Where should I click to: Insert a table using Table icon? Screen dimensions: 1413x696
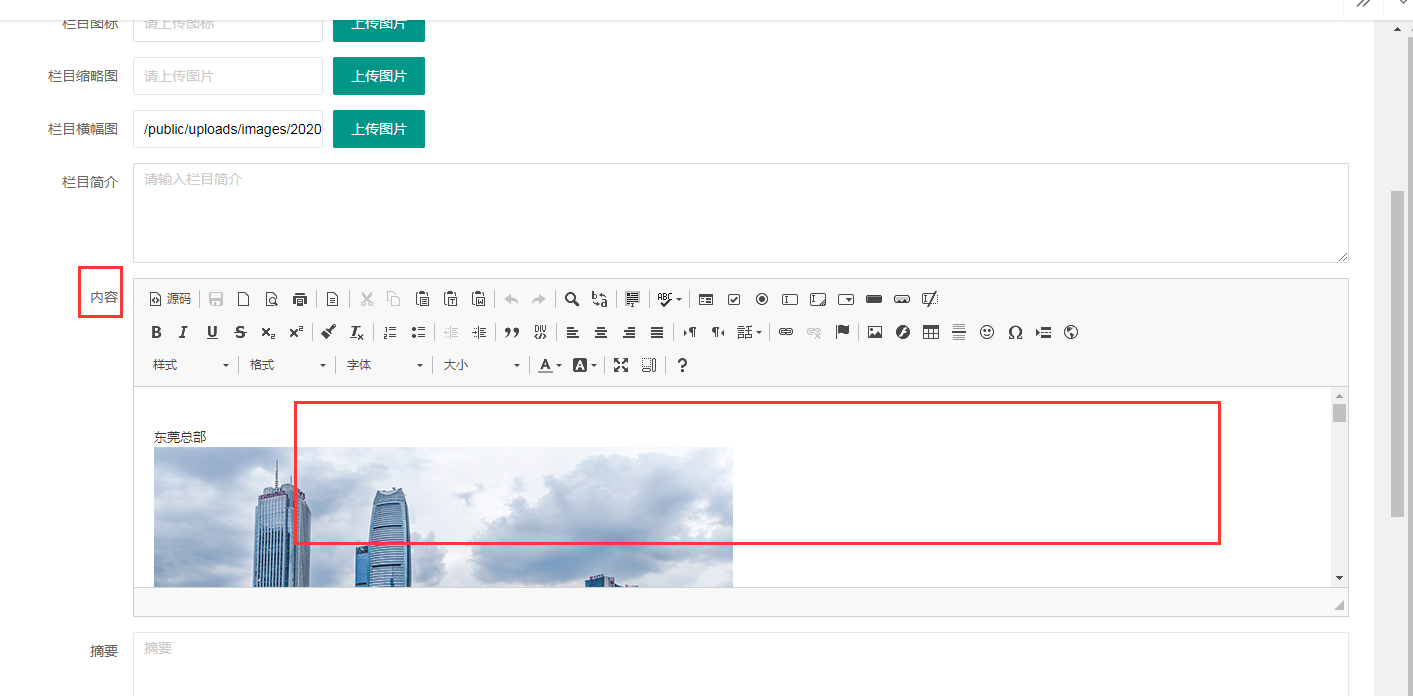pos(931,332)
